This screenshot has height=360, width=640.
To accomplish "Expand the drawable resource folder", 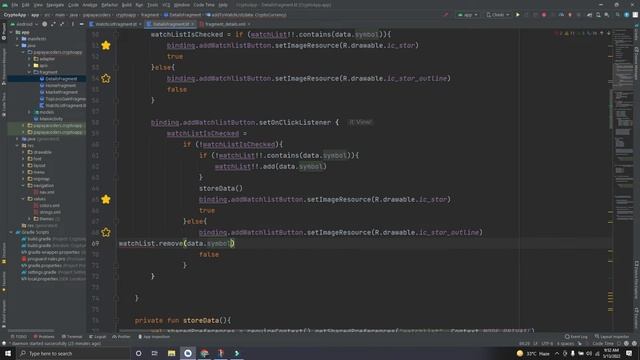I will (23, 152).
